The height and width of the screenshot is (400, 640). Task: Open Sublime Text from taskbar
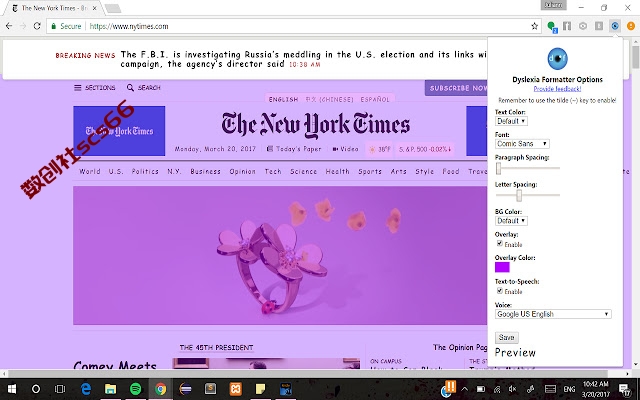click(211, 389)
